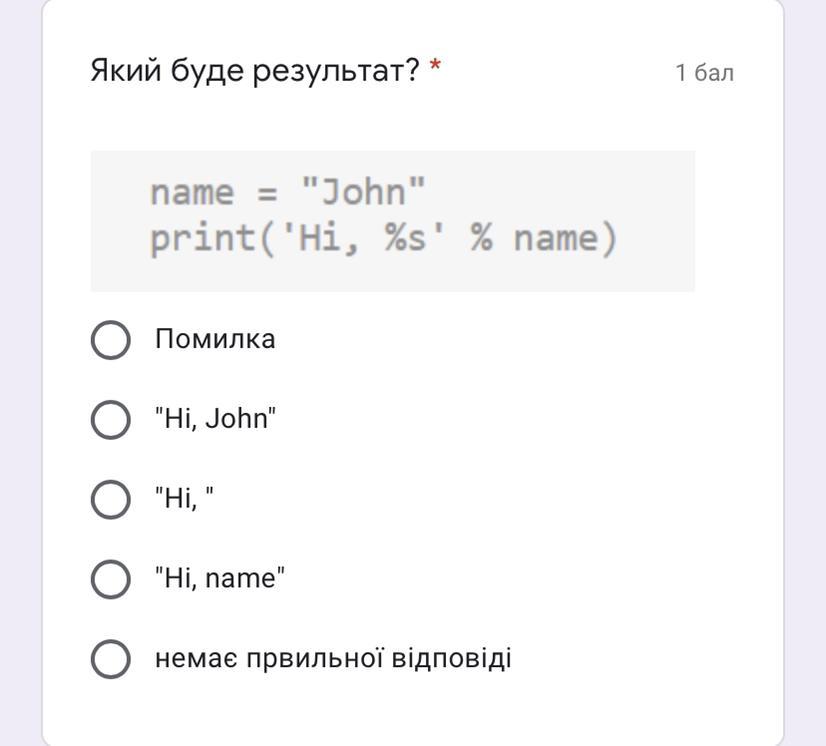The image size is (826, 746).
Task: Choose the "Hi, John" radio button
Action: pos(110,420)
